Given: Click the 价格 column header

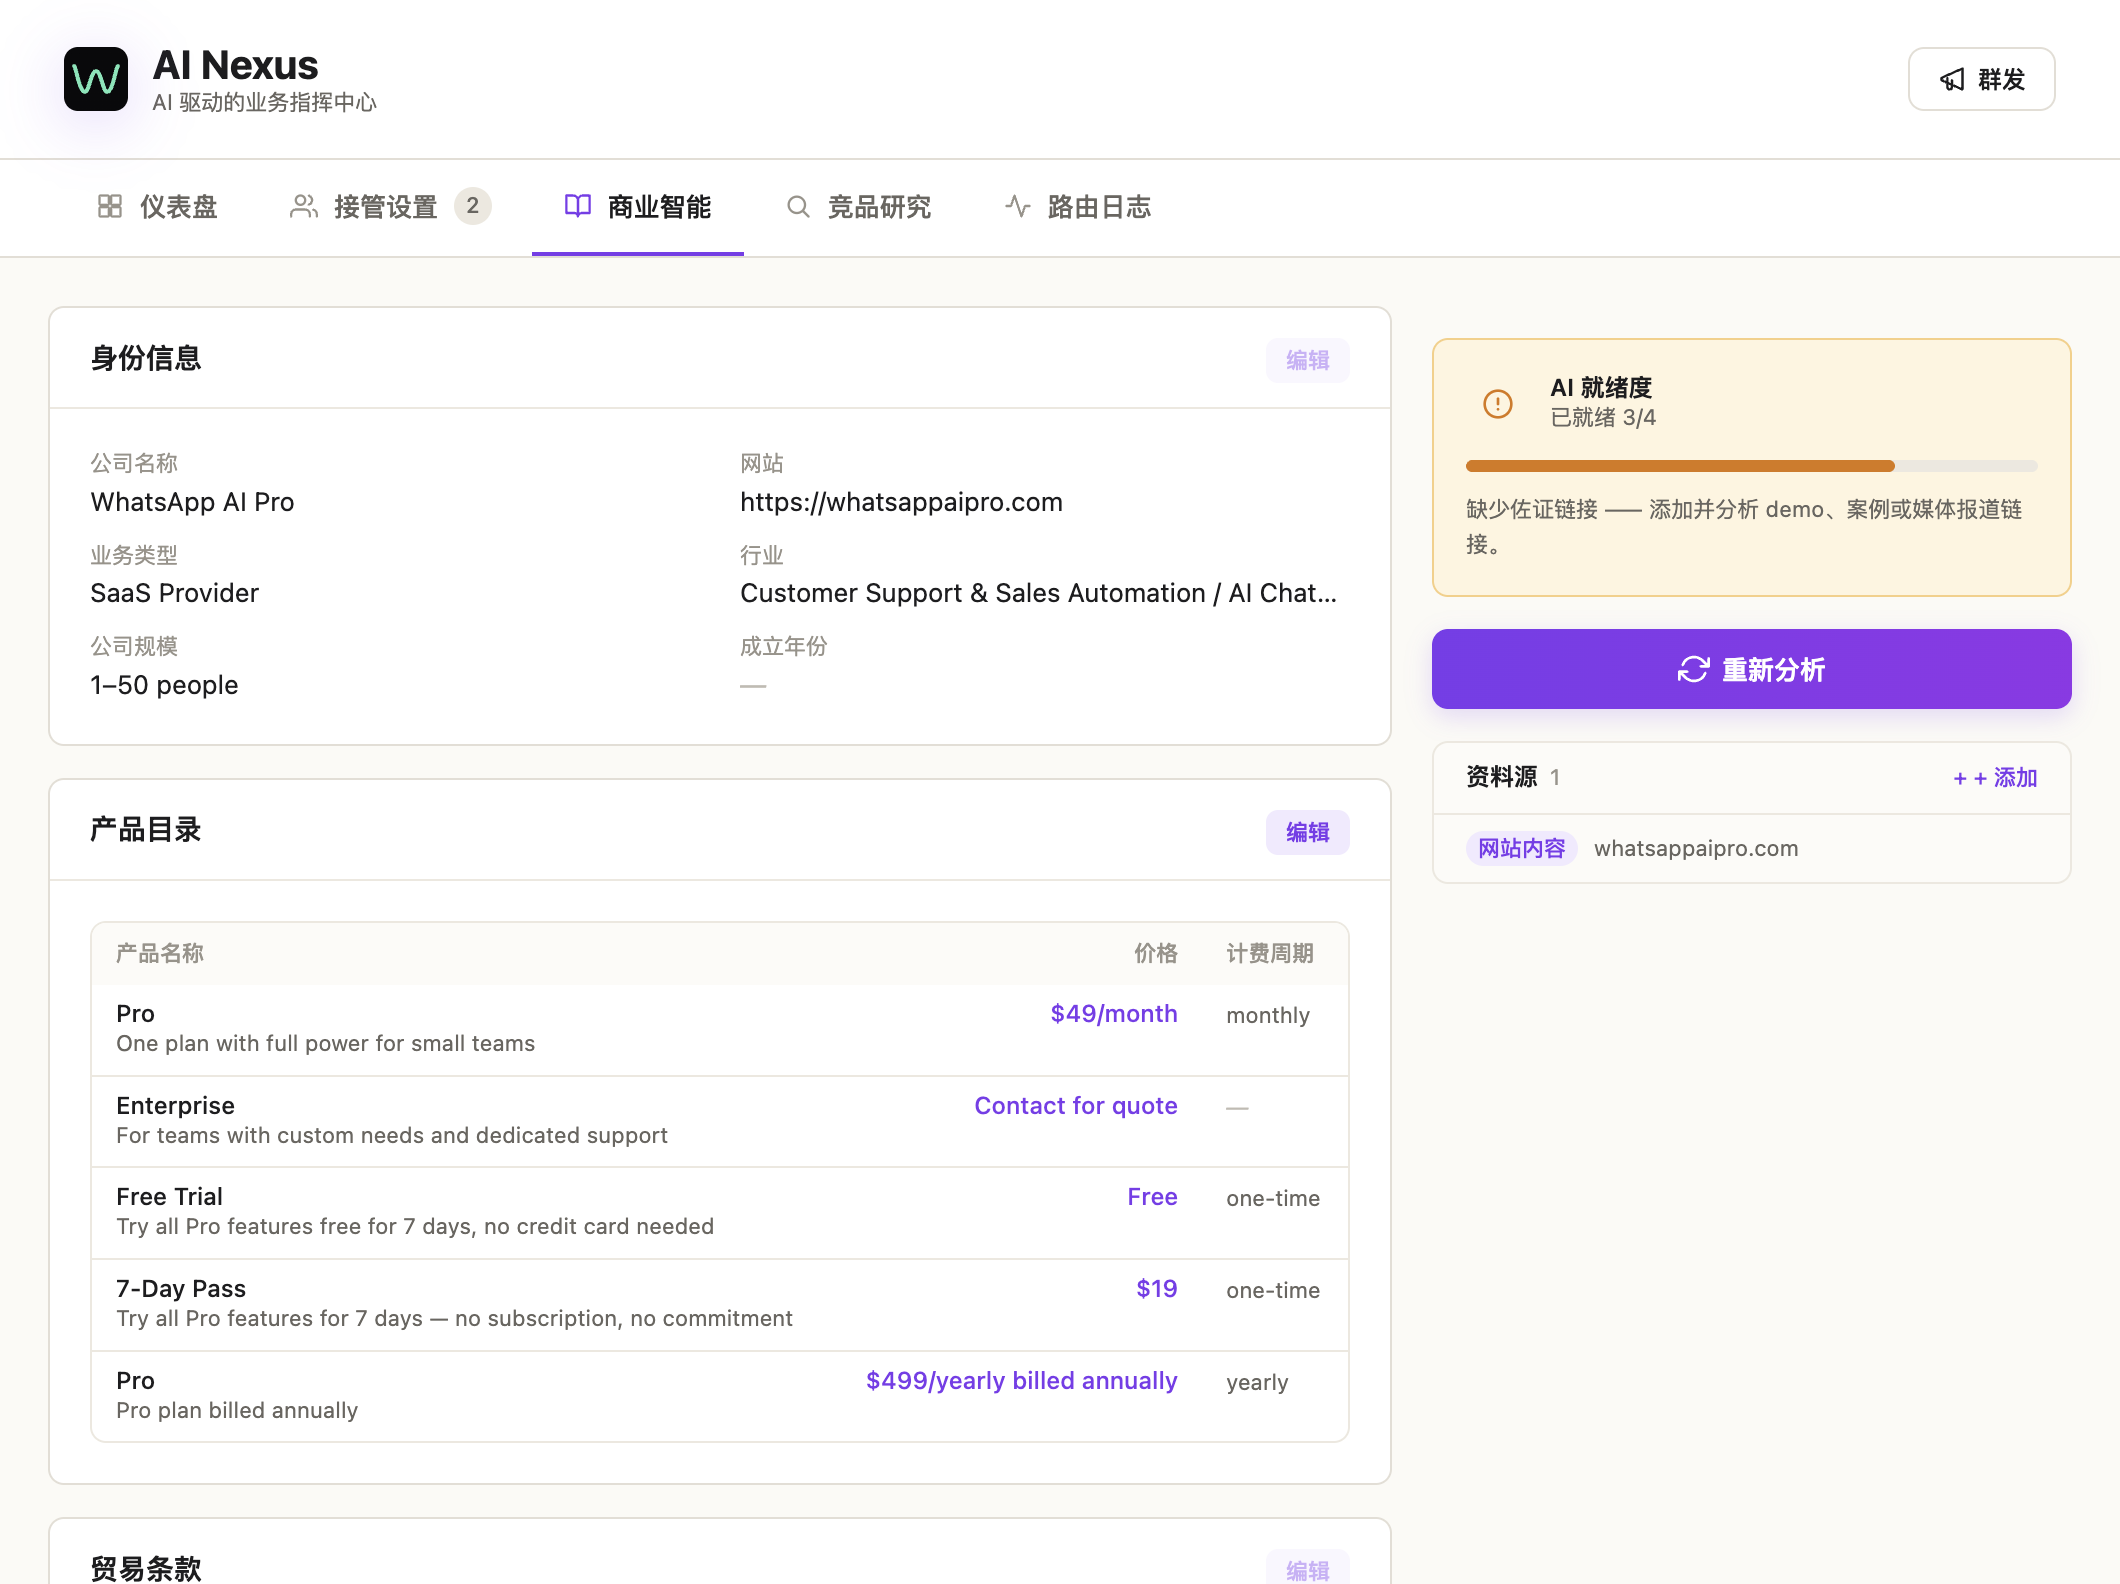Looking at the screenshot, I should [x=1155, y=953].
